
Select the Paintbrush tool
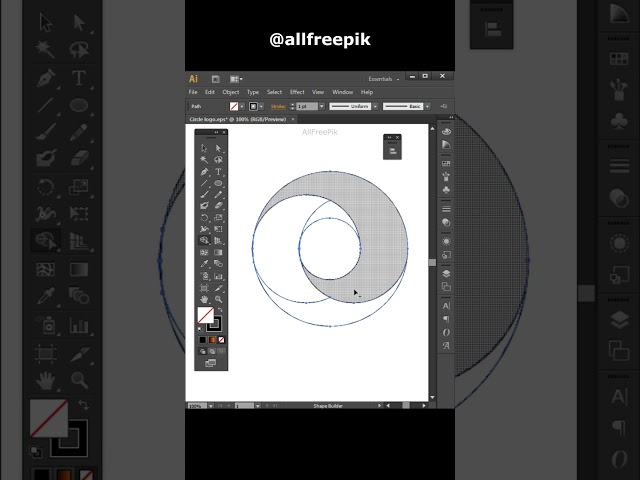point(204,195)
